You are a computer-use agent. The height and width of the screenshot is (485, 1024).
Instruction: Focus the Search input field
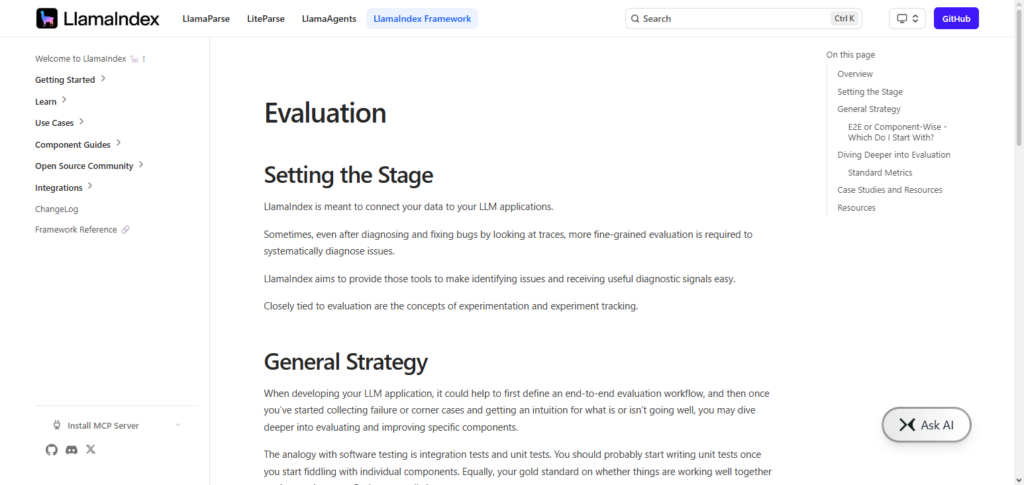coord(743,19)
